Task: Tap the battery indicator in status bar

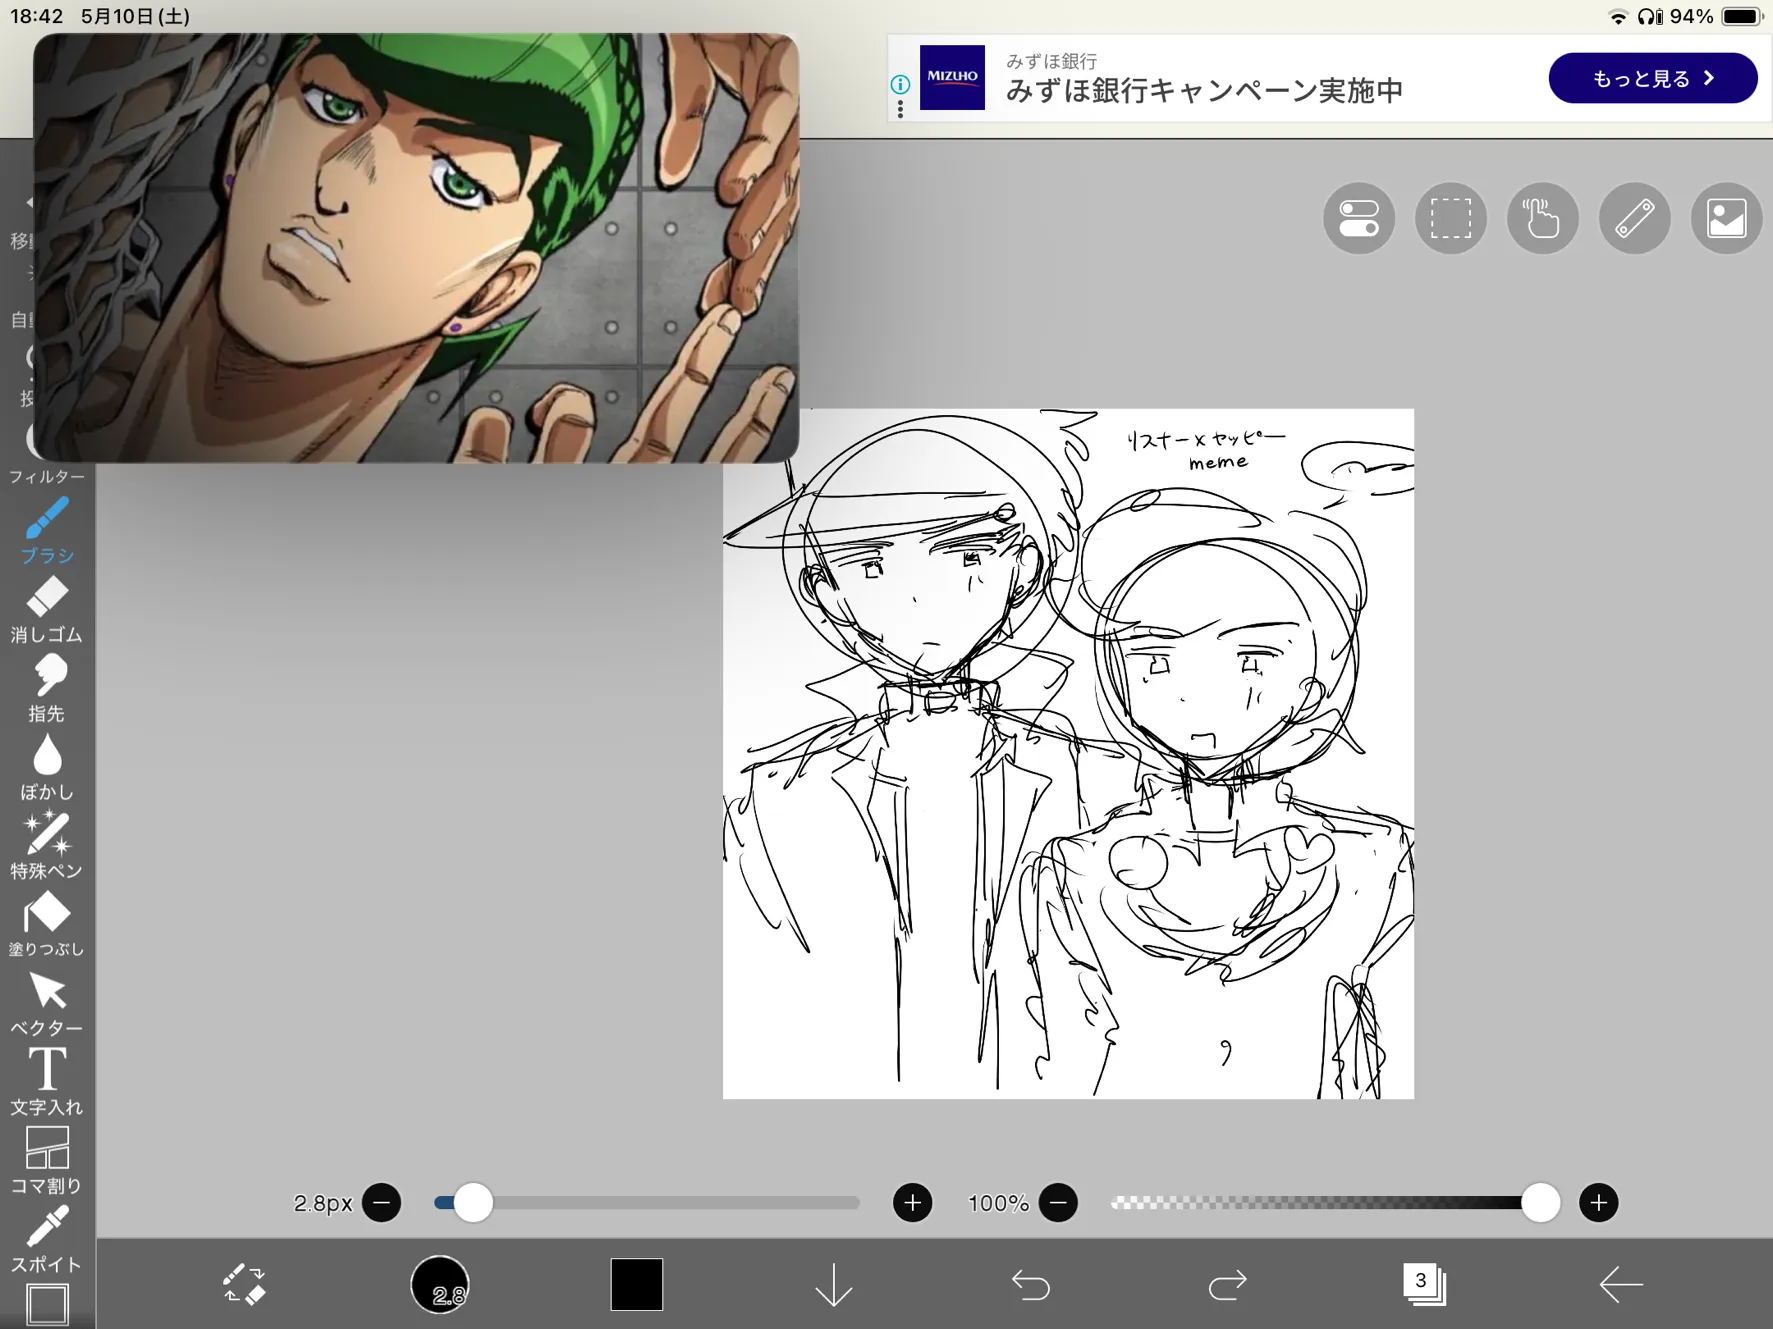Action: click(1741, 16)
